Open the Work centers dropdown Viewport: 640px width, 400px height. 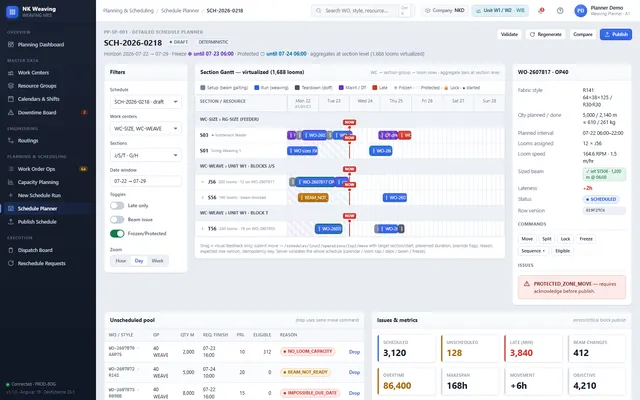click(x=146, y=129)
